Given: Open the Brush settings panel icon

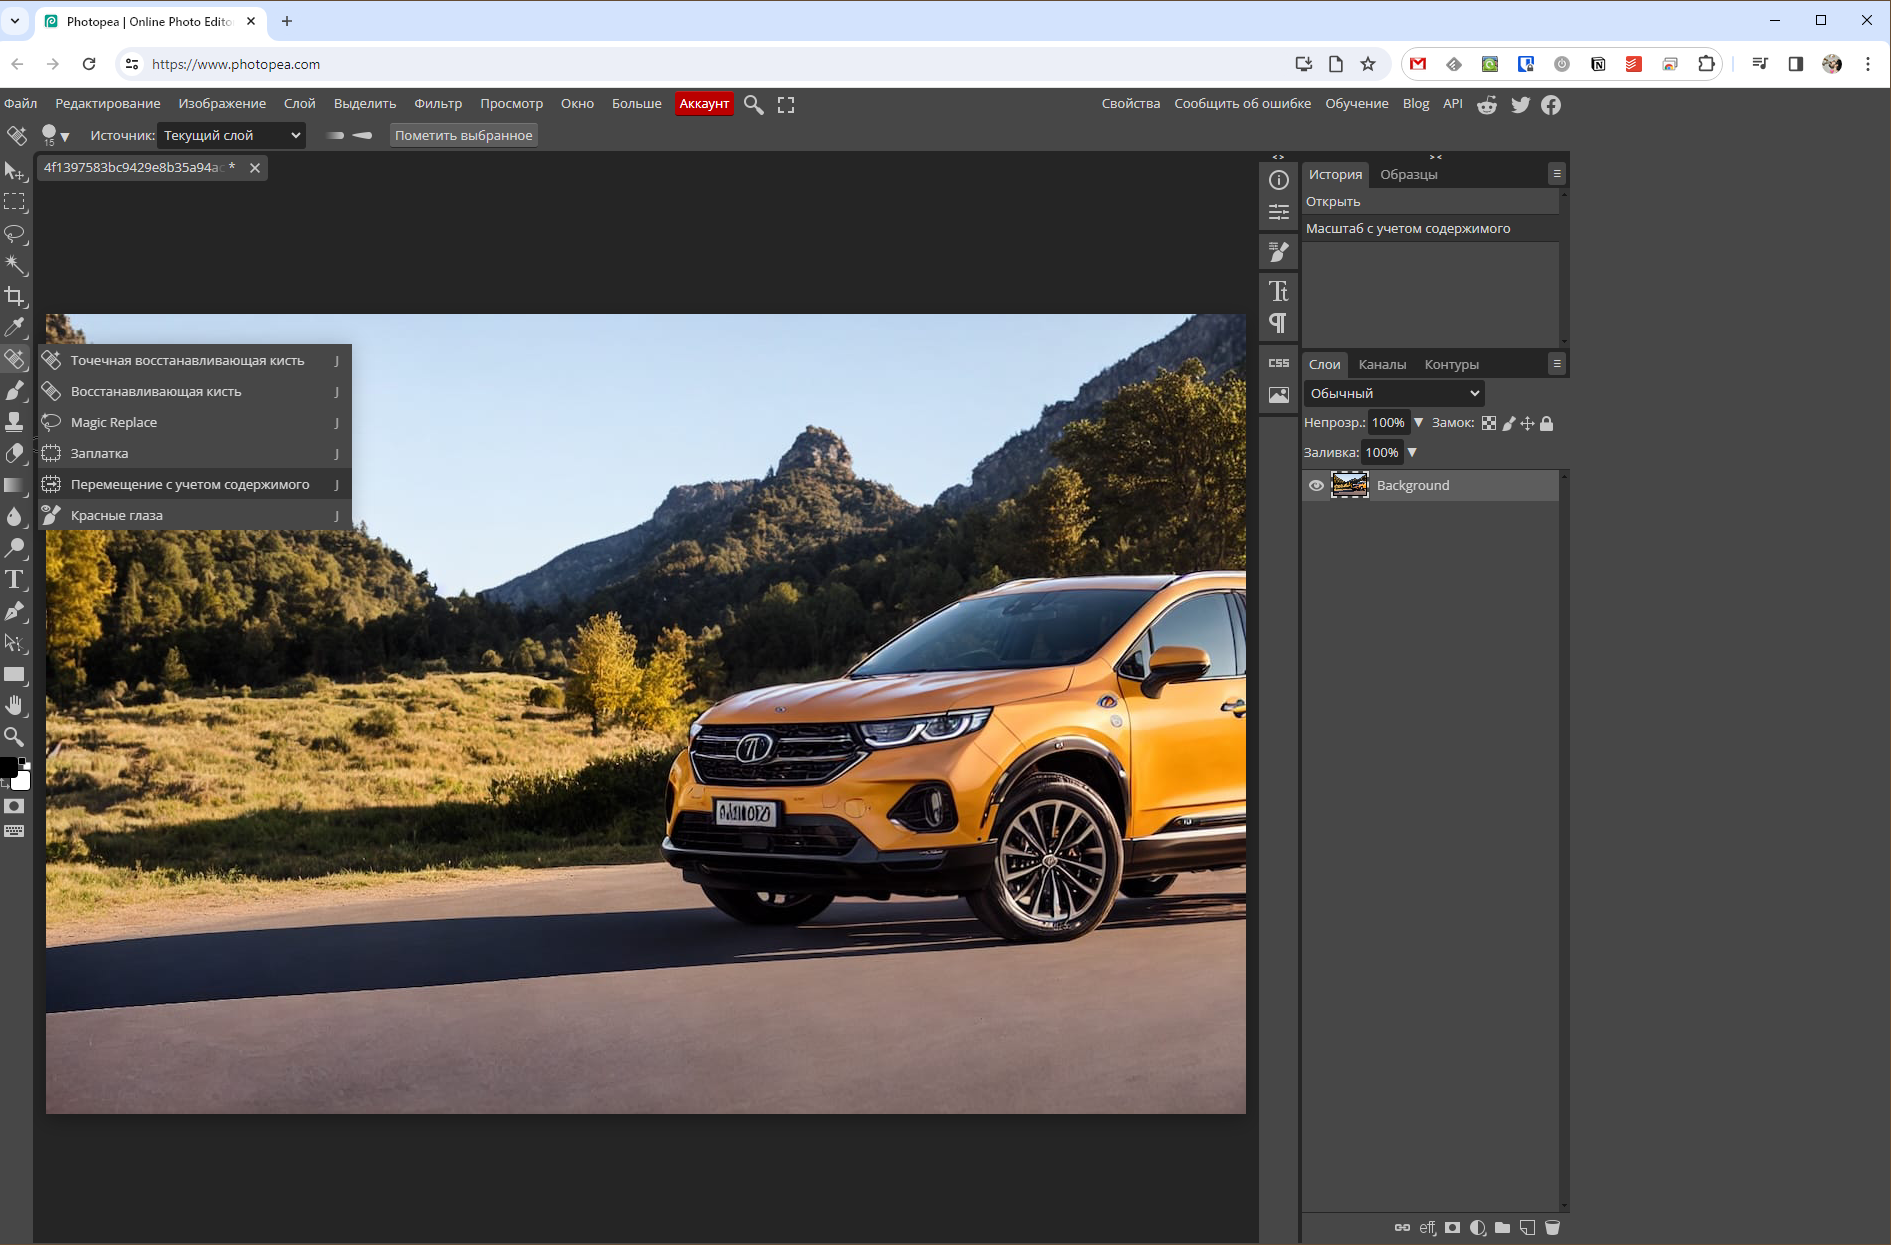Looking at the screenshot, I should click(1279, 252).
